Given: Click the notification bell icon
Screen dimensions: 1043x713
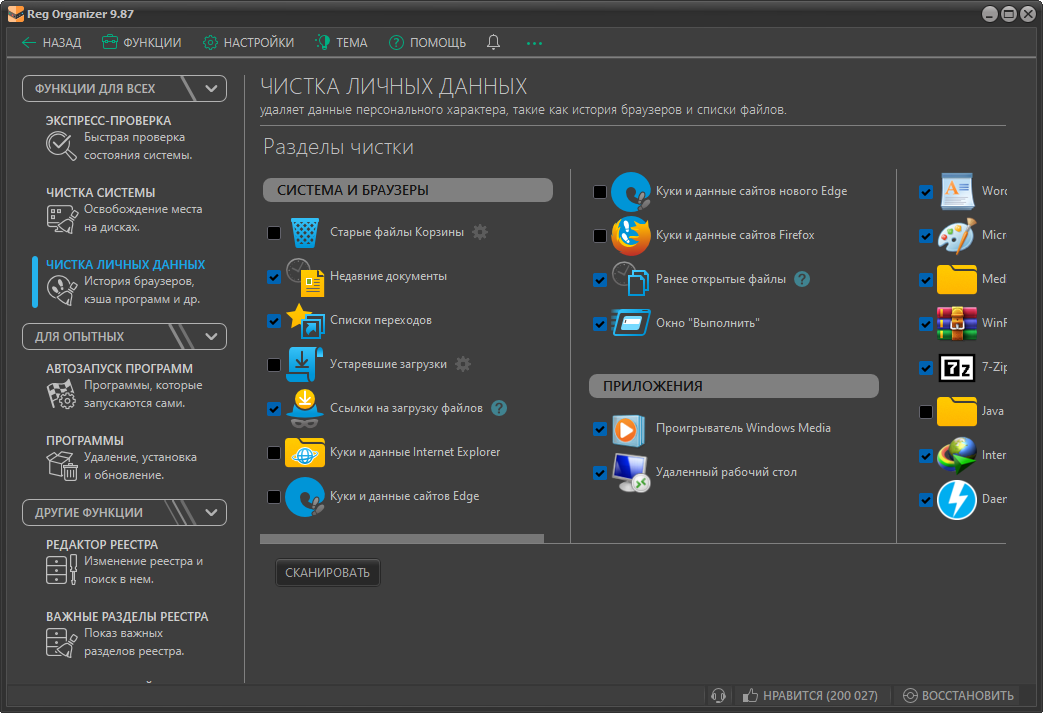Looking at the screenshot, I should click(x=493, y=43).
